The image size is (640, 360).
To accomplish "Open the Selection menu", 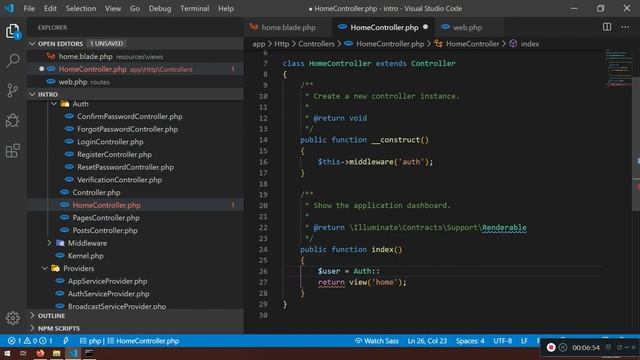I will coord(81,8).
